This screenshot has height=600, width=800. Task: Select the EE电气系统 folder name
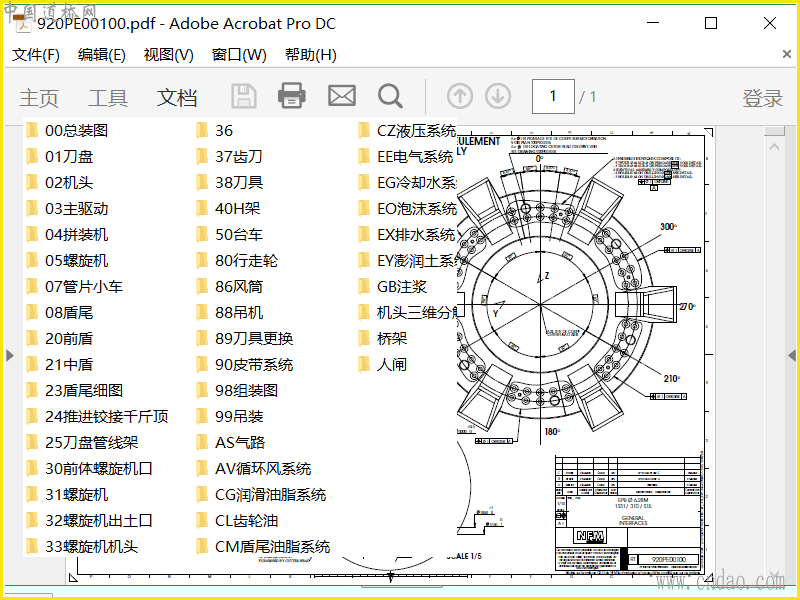[x=415, y=157]
